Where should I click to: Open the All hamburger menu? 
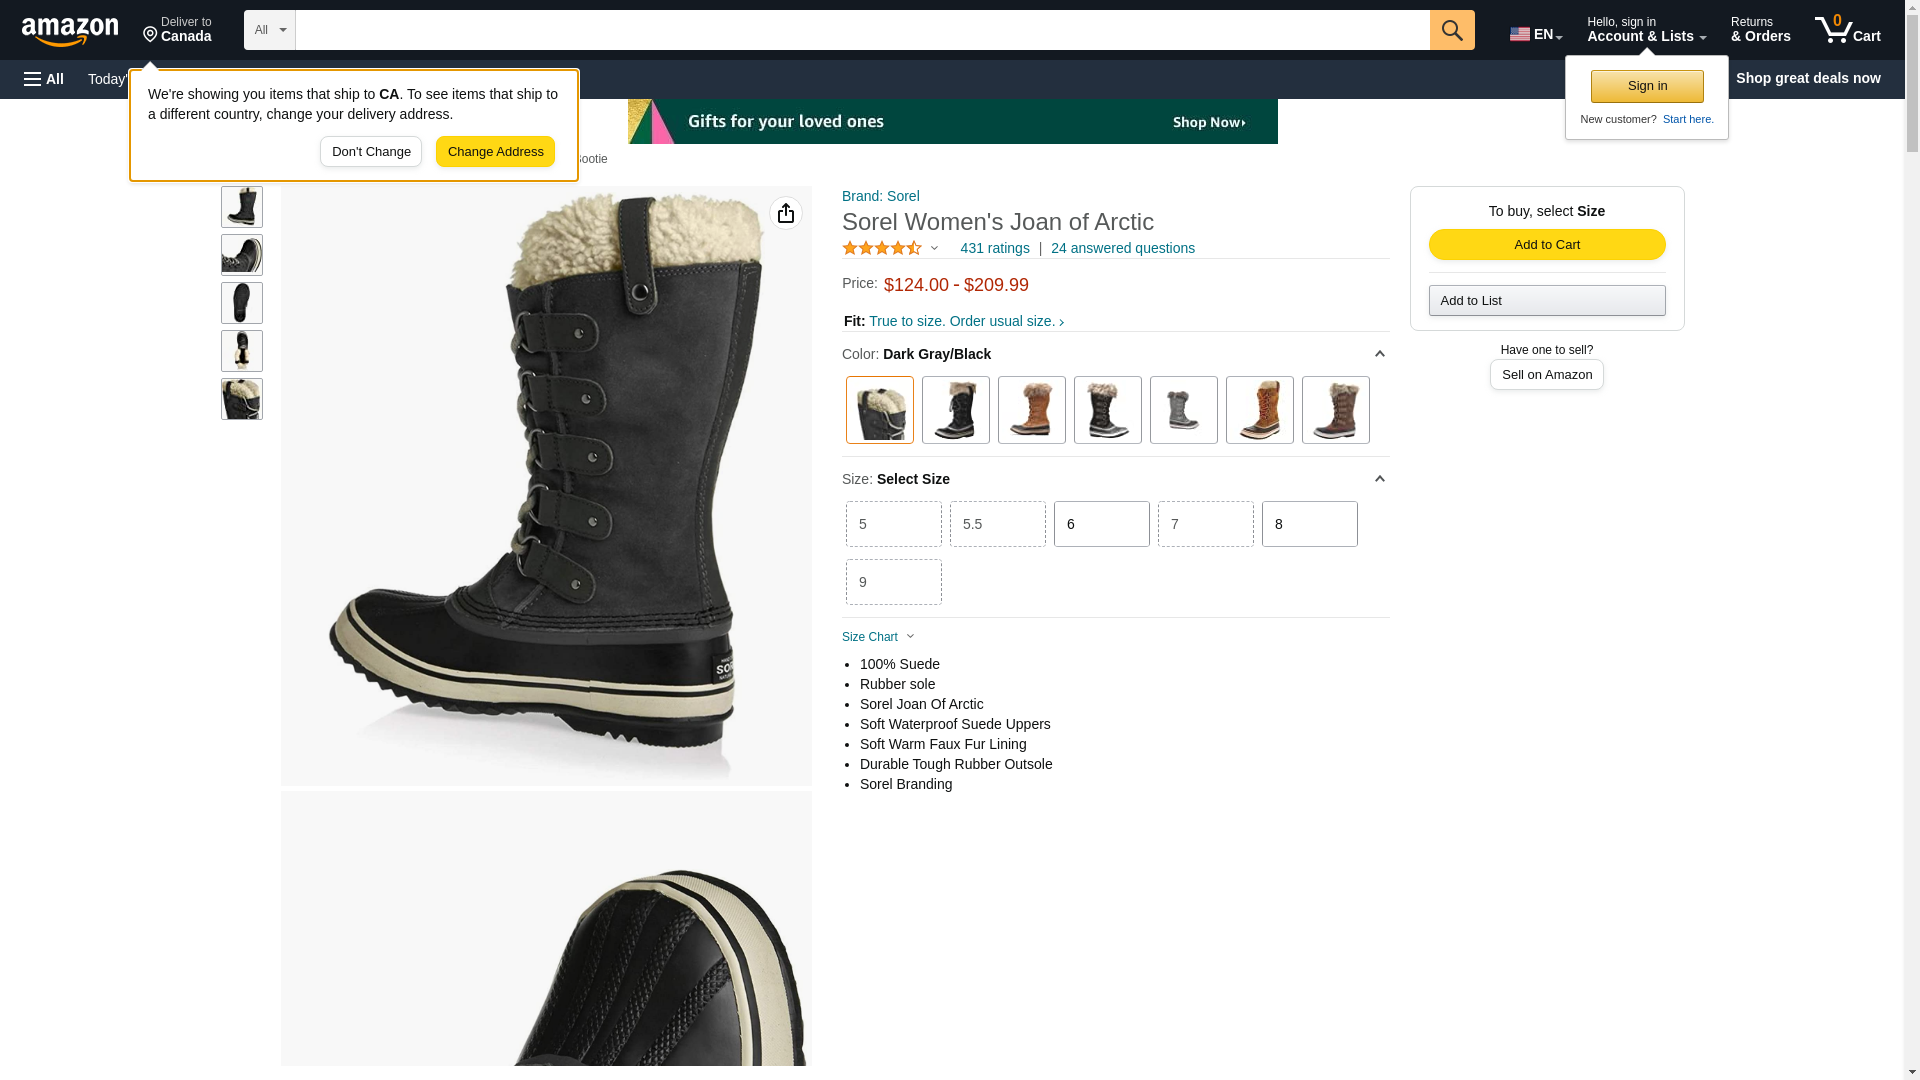[x=44, y=79]
